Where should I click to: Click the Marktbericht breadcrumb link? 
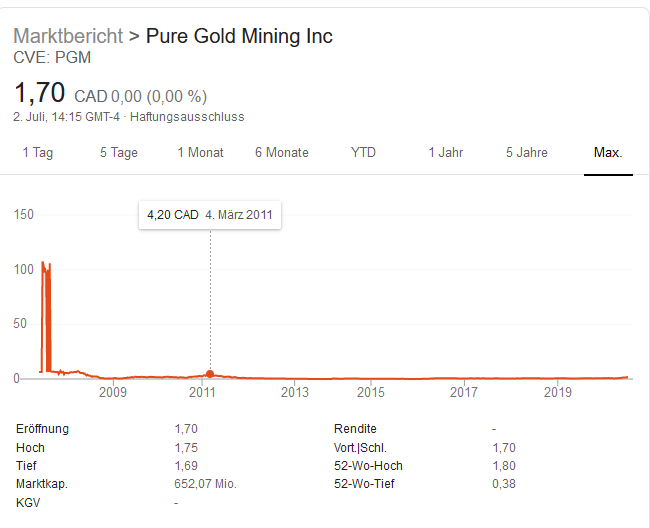coord(68,36)
